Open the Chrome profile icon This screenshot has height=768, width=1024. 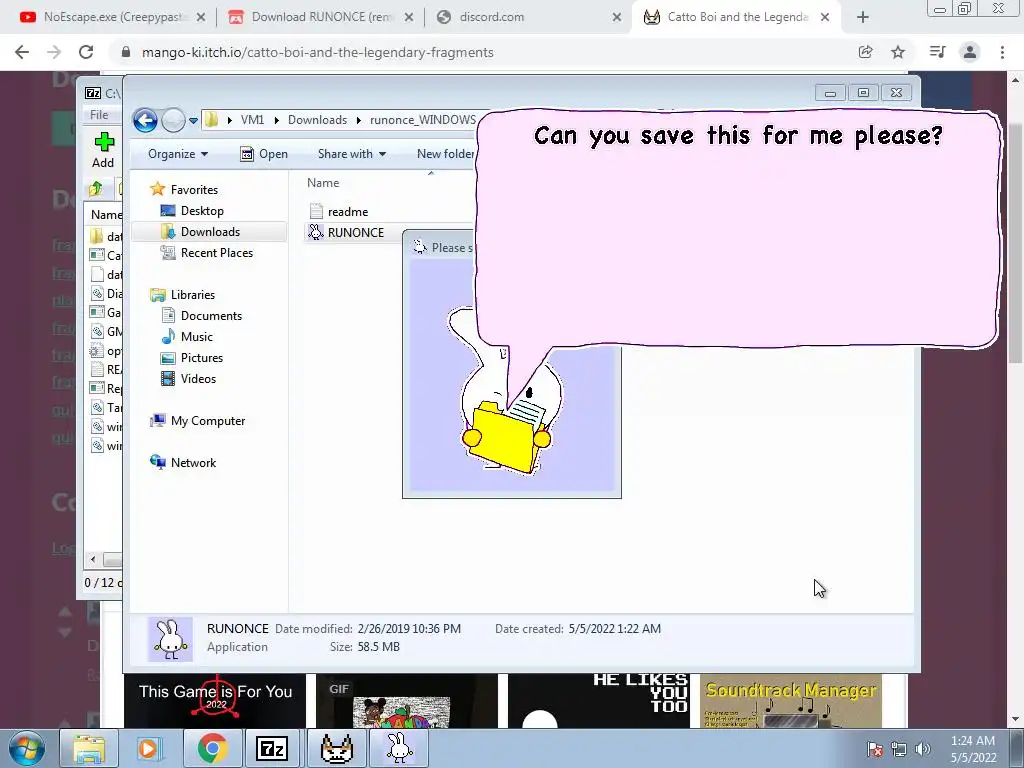pyautogui.click(x=970, y=52)
